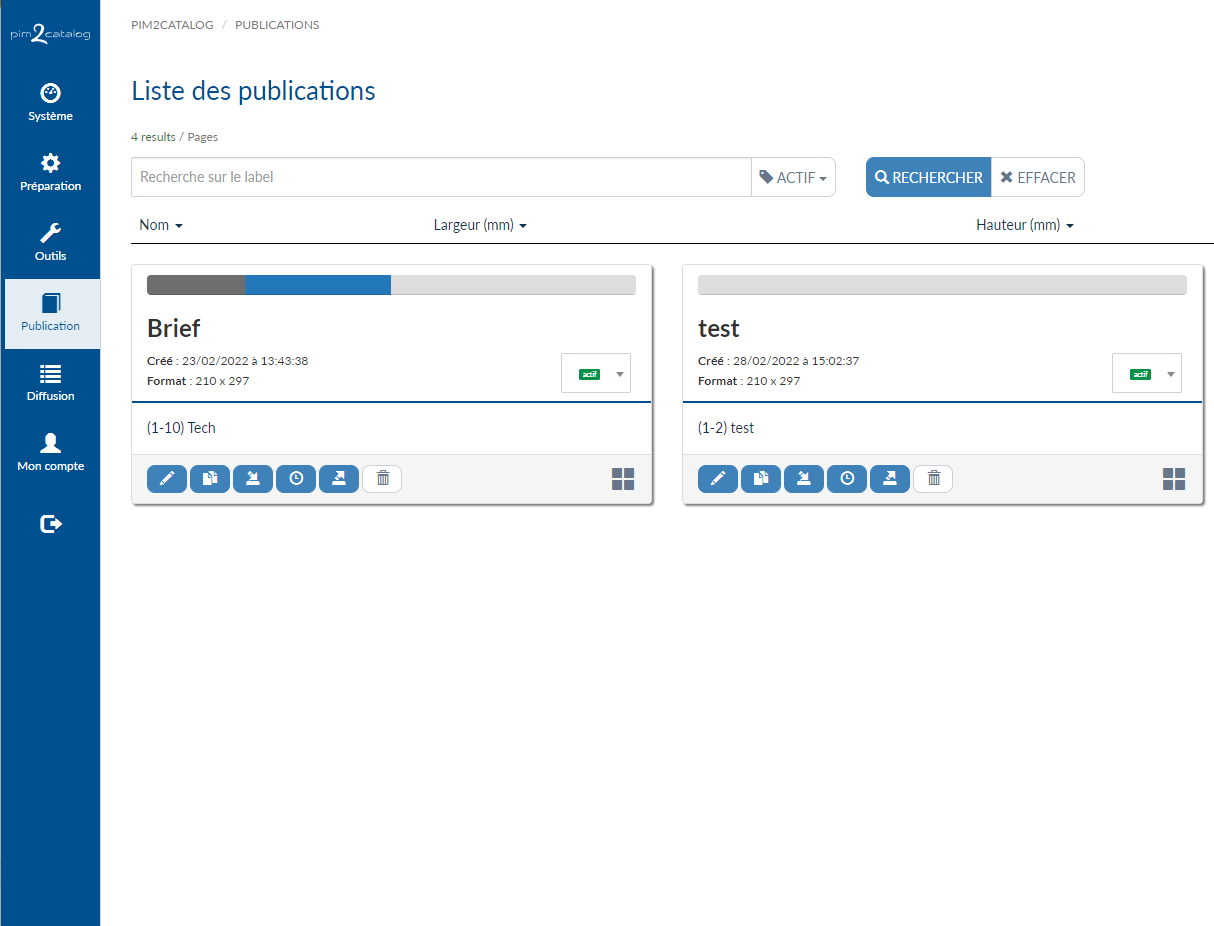Click the PUBLICATIONS breadcrumb

277,25
